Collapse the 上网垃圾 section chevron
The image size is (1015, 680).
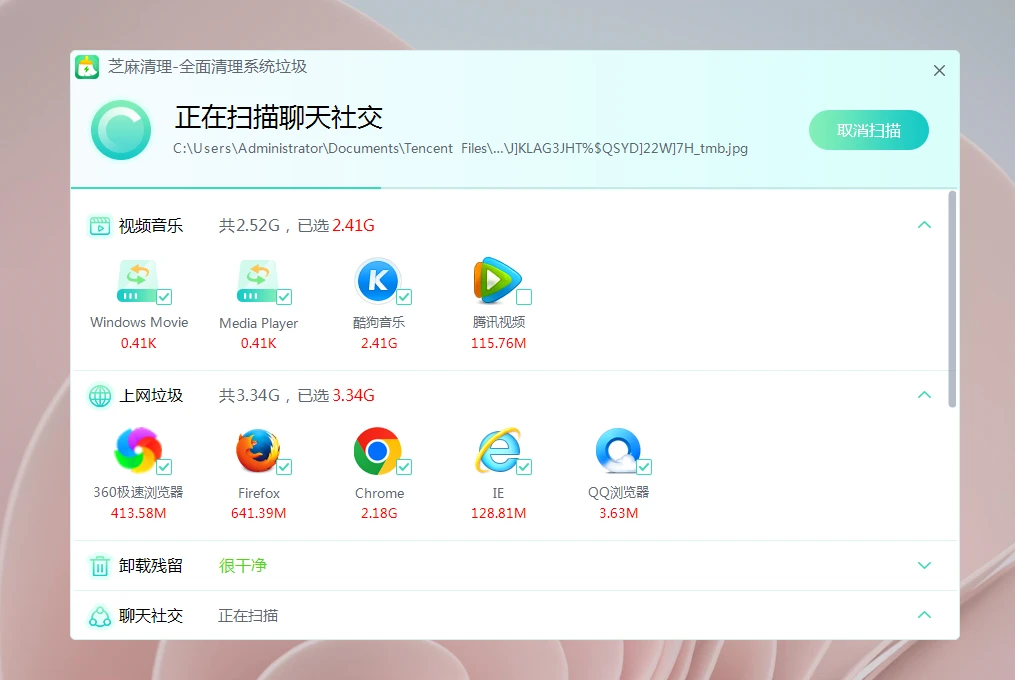[924, 395]
